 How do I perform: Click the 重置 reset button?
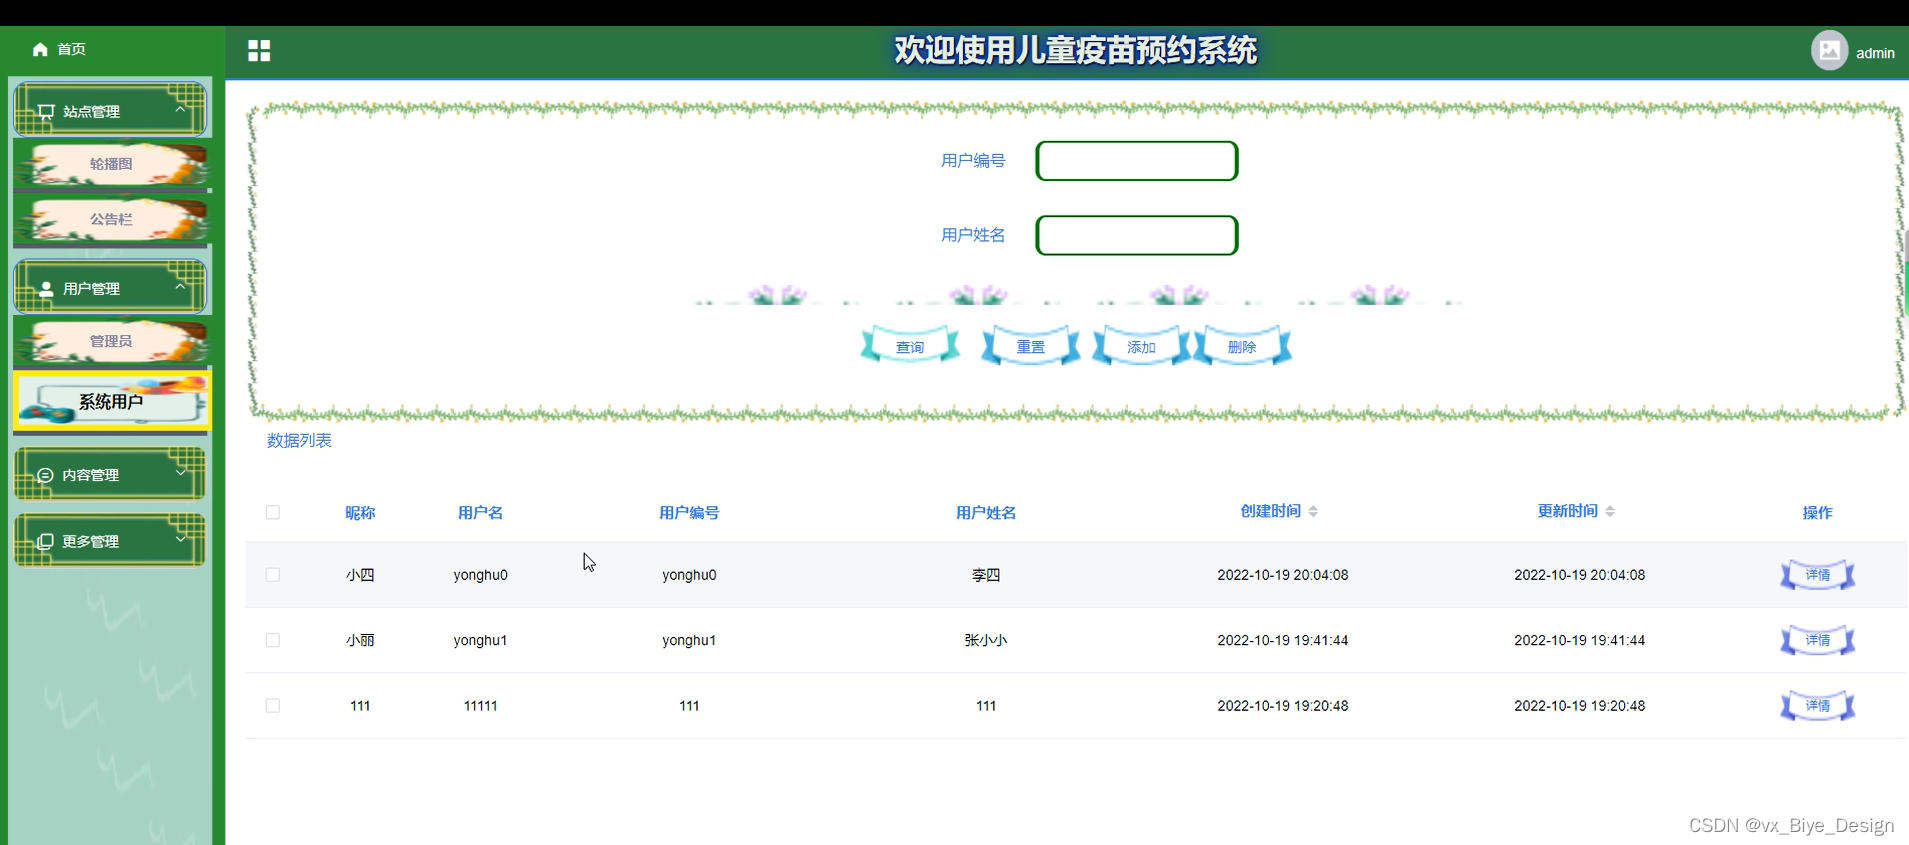[1031, 346]
